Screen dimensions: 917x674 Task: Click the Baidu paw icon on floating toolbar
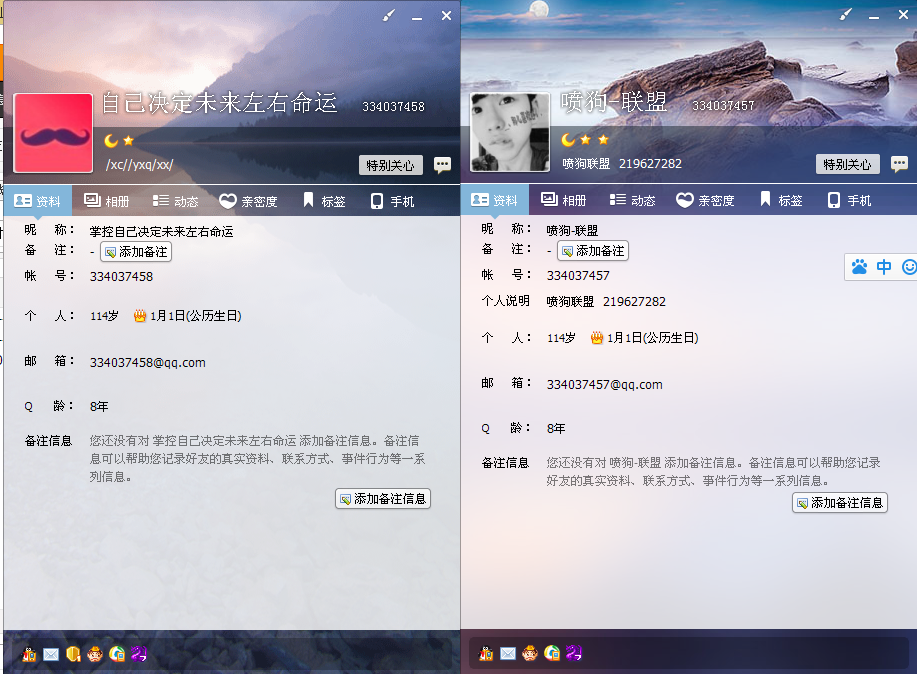click(859, 267)
